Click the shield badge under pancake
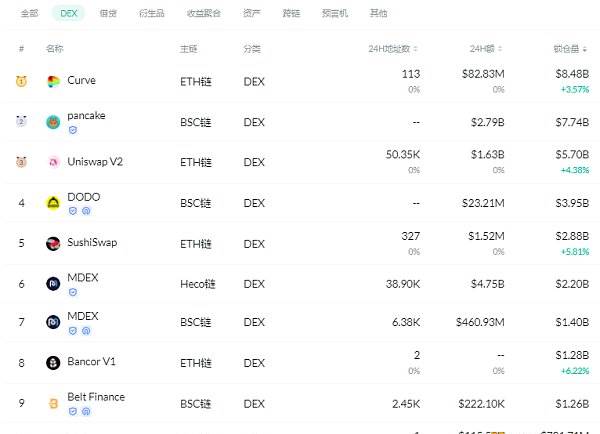600x434 pixels. (x=73, y=130)
